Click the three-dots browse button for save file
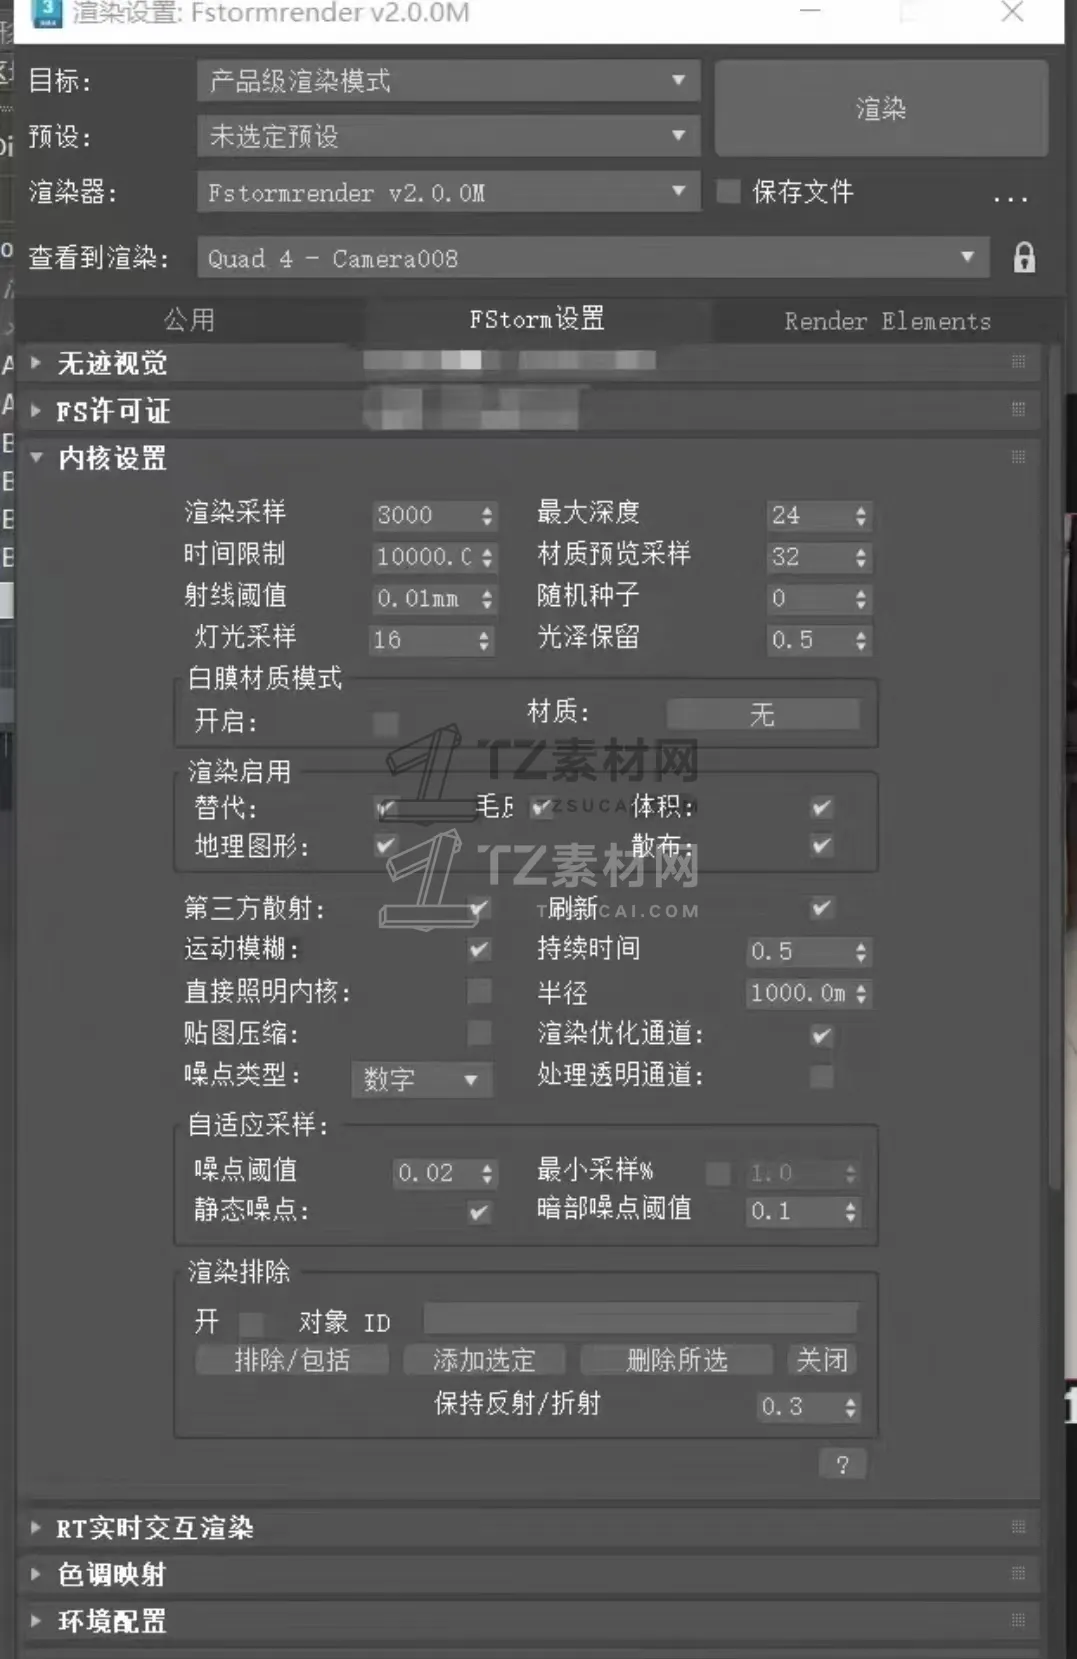 tap(1010, 197)
